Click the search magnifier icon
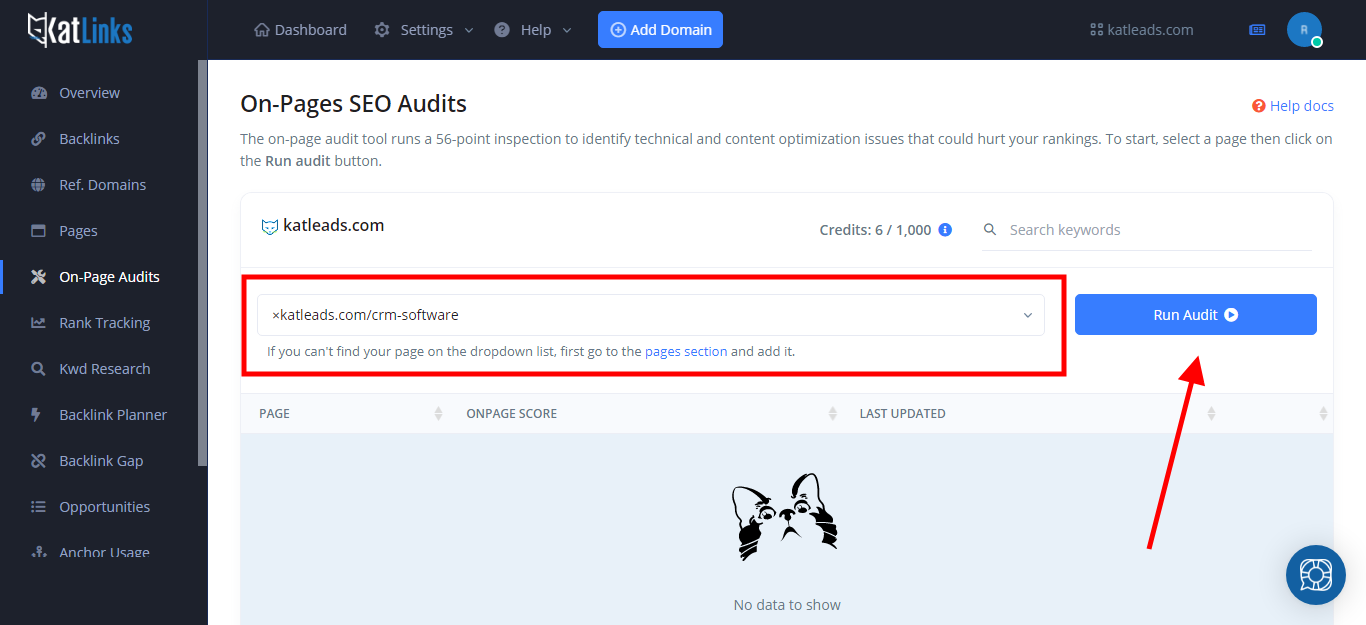Viewport: 1366px width, 625px height. 990,230
